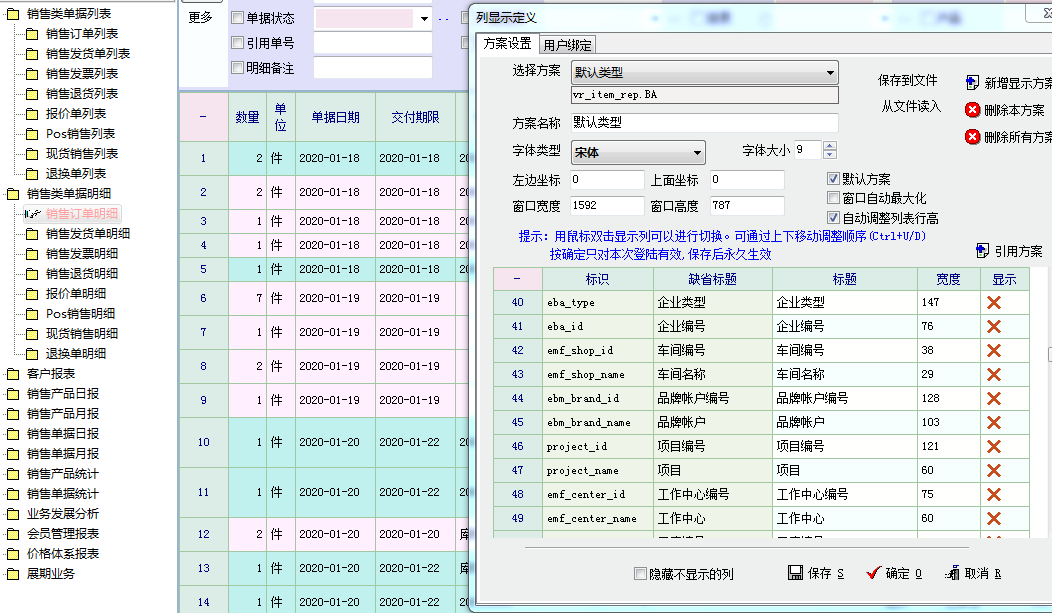Viewport: 1052px width, 613px height.
Task: Click the 取消 undo arrow icon
Action: (950, 573)
